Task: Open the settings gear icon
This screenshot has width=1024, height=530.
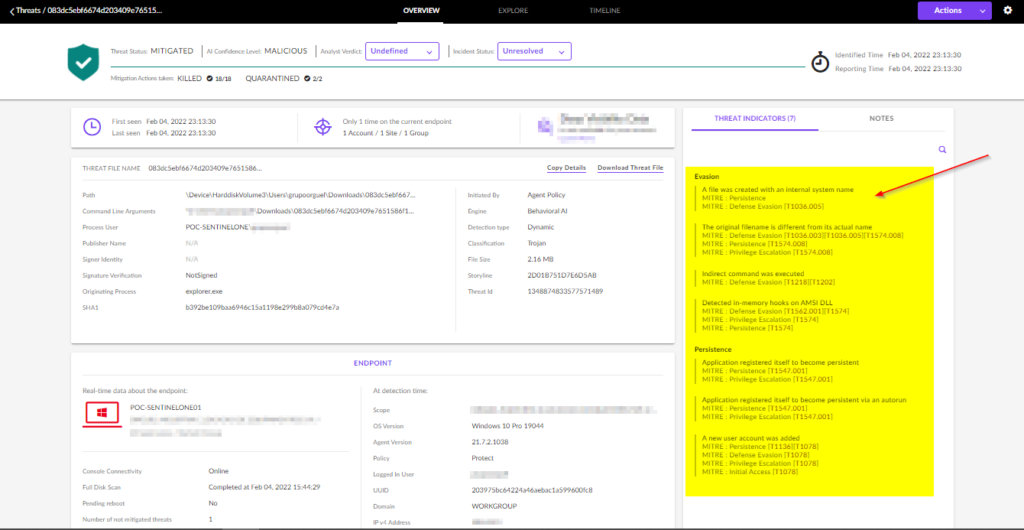Action: coord(1006,10)
